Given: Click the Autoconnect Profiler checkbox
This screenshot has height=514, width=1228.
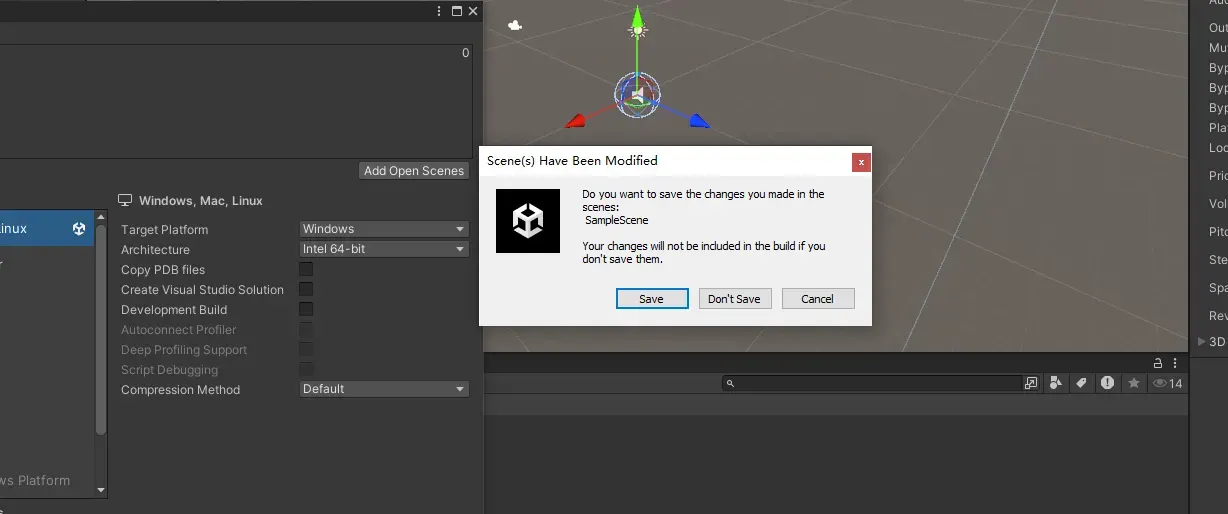Looking at the screenshot, I should click(x=306, y=329).
